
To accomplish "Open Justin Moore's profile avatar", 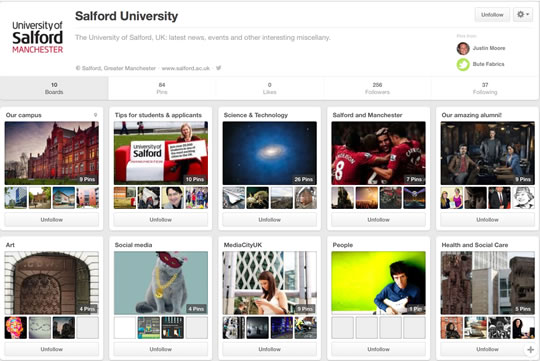I will tap(463, 48).
